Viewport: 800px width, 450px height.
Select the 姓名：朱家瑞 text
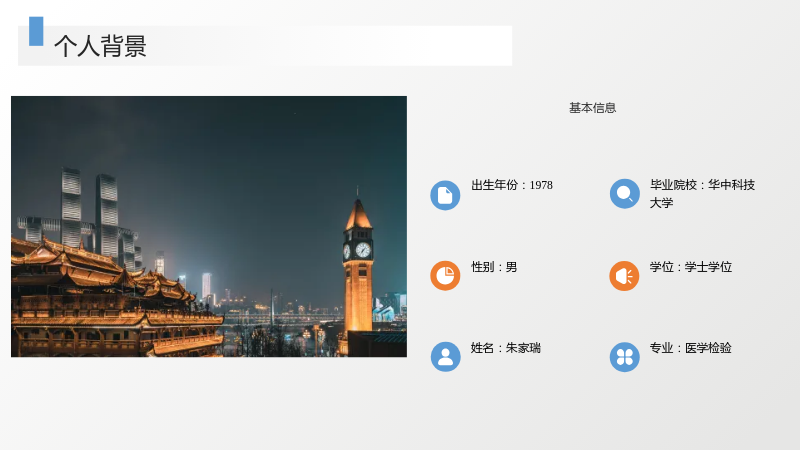point(506,348)
